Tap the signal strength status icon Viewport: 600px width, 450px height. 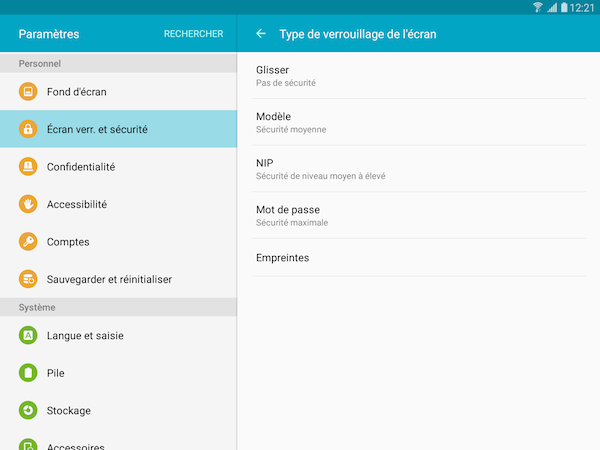(x=552, y=7)
